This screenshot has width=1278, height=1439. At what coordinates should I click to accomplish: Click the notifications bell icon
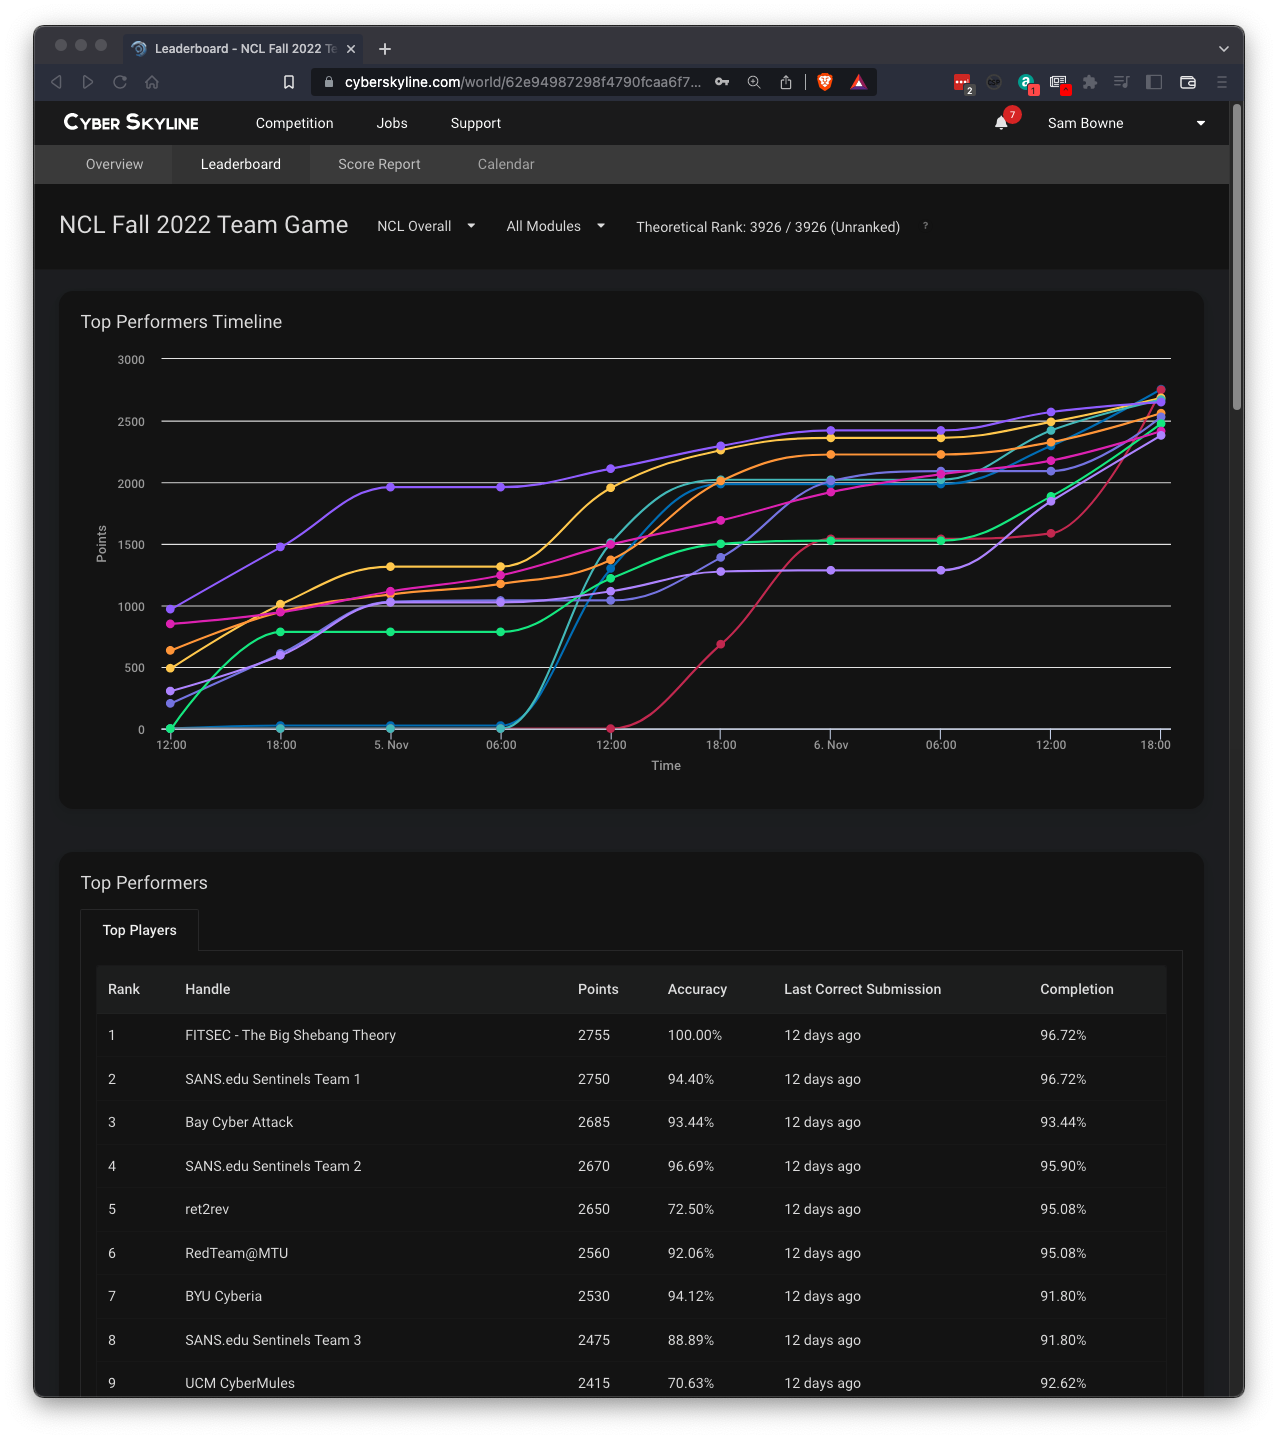(x=1001, y=123)
